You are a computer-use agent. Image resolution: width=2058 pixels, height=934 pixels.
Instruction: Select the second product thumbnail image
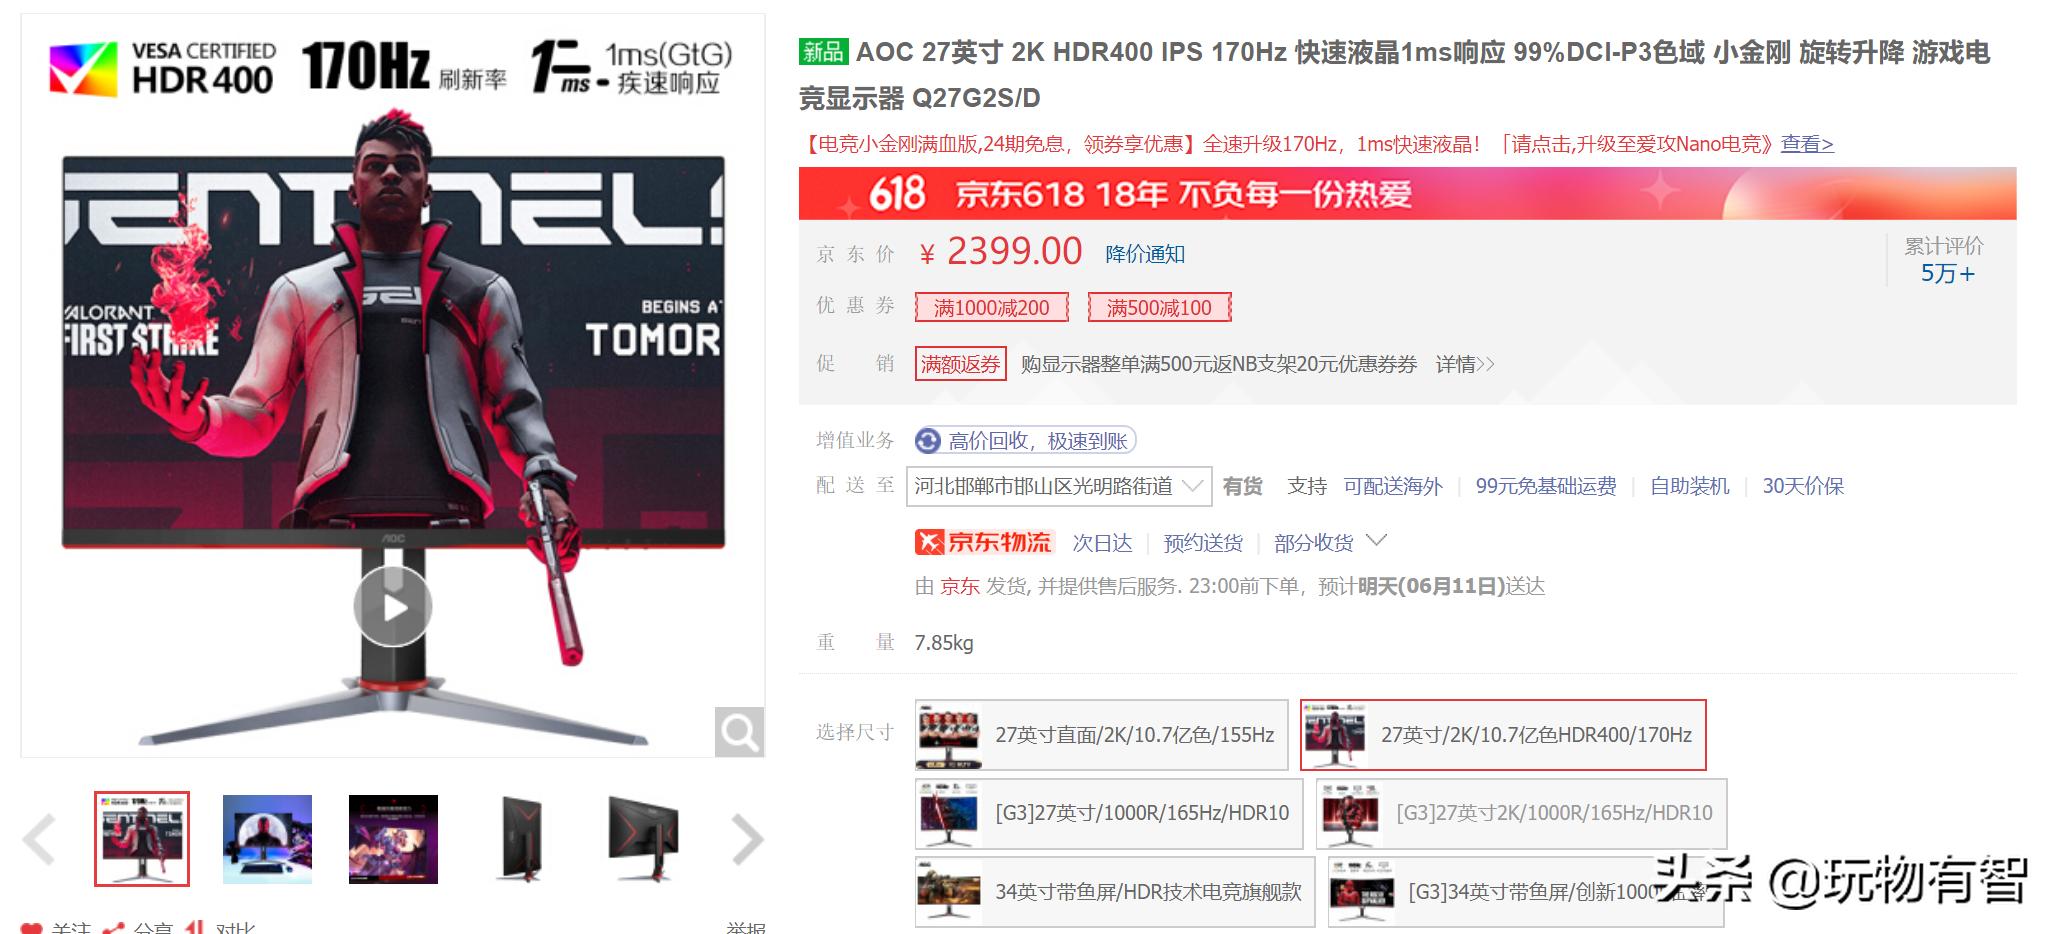(267, 839)
